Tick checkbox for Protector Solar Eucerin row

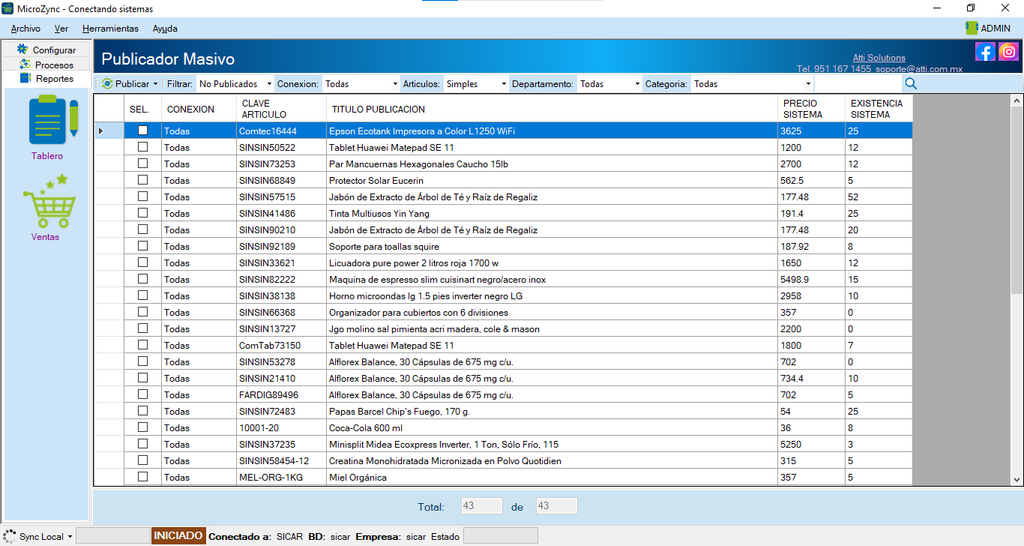[x=142, y=180]
